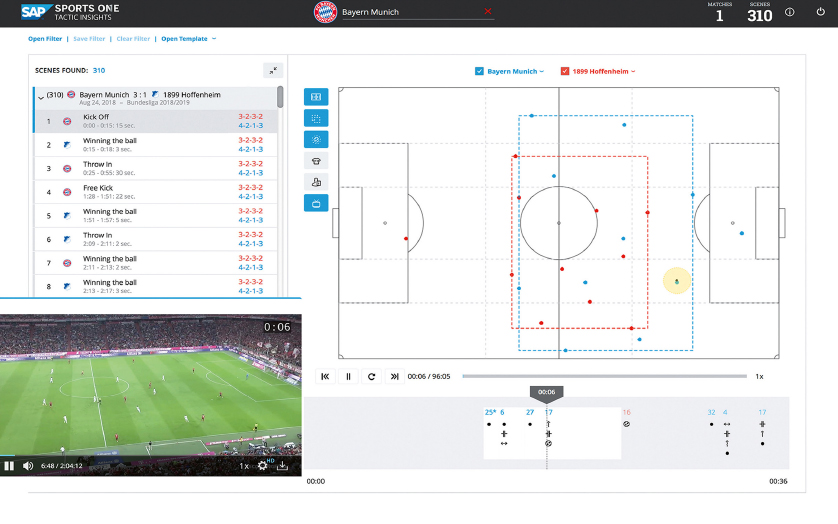Select player 32 on the event timeline
The image size is (838, 524).
tap(711, 412)
